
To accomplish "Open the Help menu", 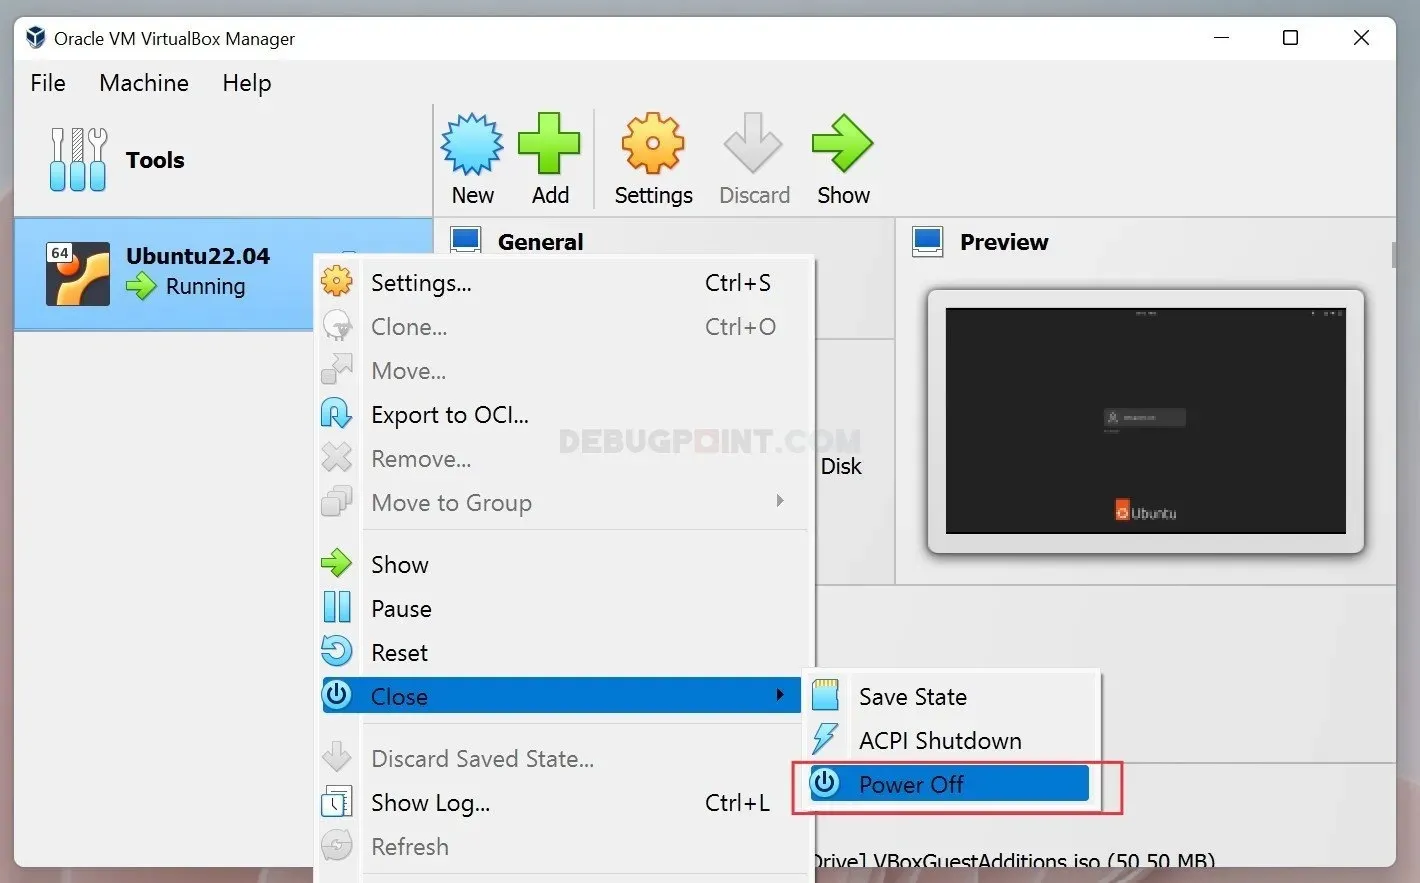I will tap(247, 83).
